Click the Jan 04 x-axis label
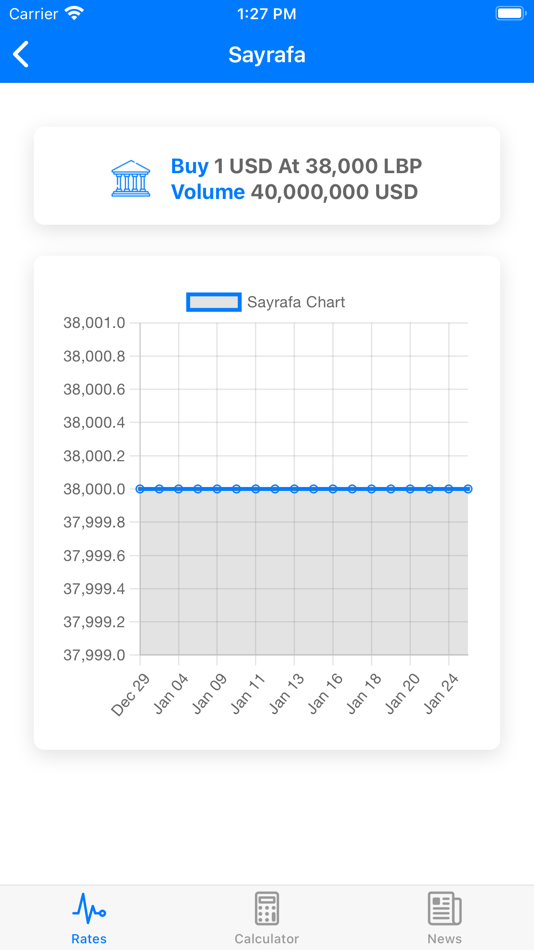The height and width of the screenshot is (950, 534). point(170,693)
